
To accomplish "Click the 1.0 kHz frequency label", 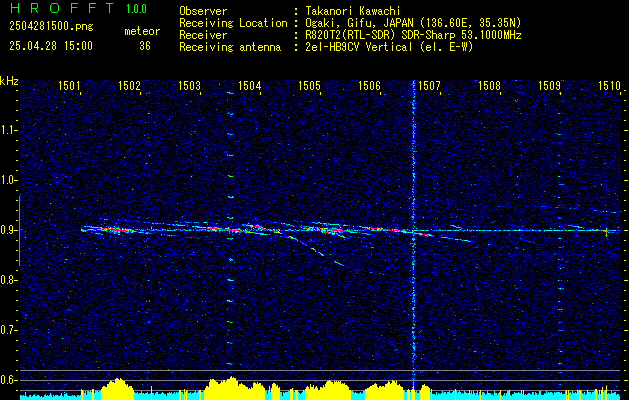I will click(x=8, y=180).
